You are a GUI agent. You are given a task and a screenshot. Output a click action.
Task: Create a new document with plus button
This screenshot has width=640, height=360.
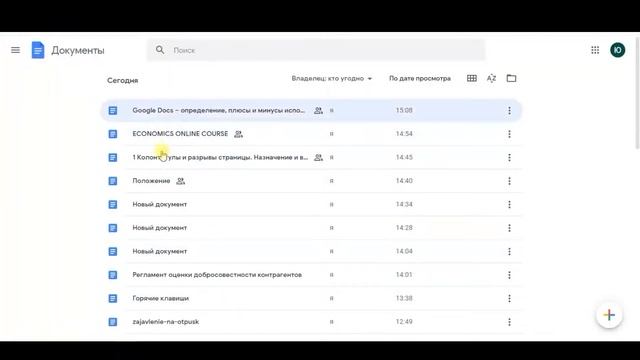pyautogui.click(x=609, y=315)
